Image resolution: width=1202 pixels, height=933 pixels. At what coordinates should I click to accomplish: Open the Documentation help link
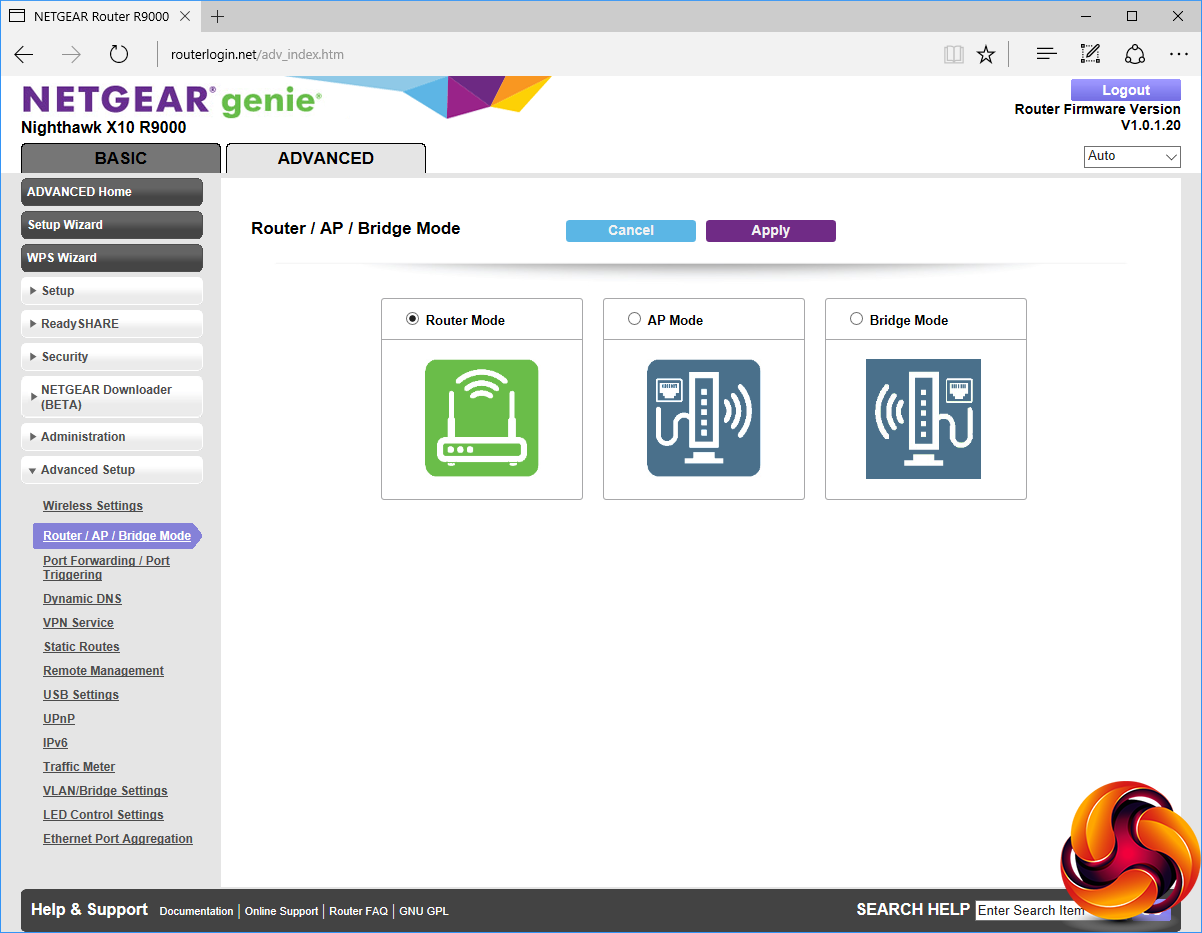[x=196, y=911]
